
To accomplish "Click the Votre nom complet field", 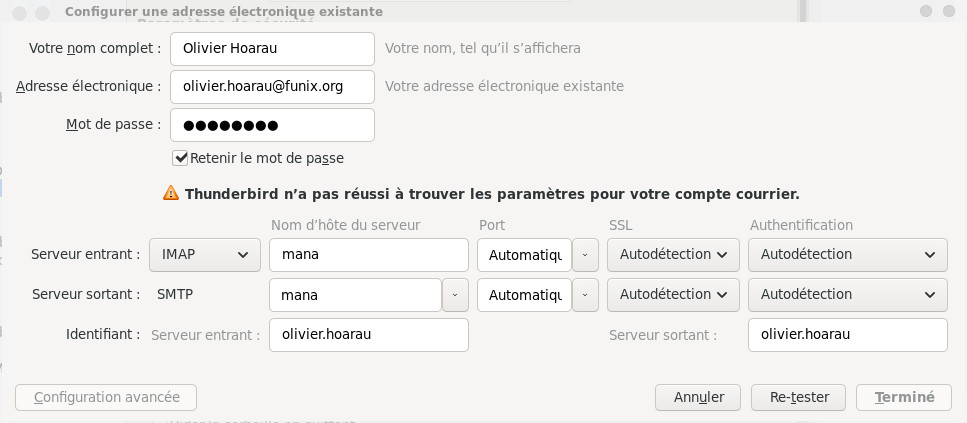I will 272,48.
